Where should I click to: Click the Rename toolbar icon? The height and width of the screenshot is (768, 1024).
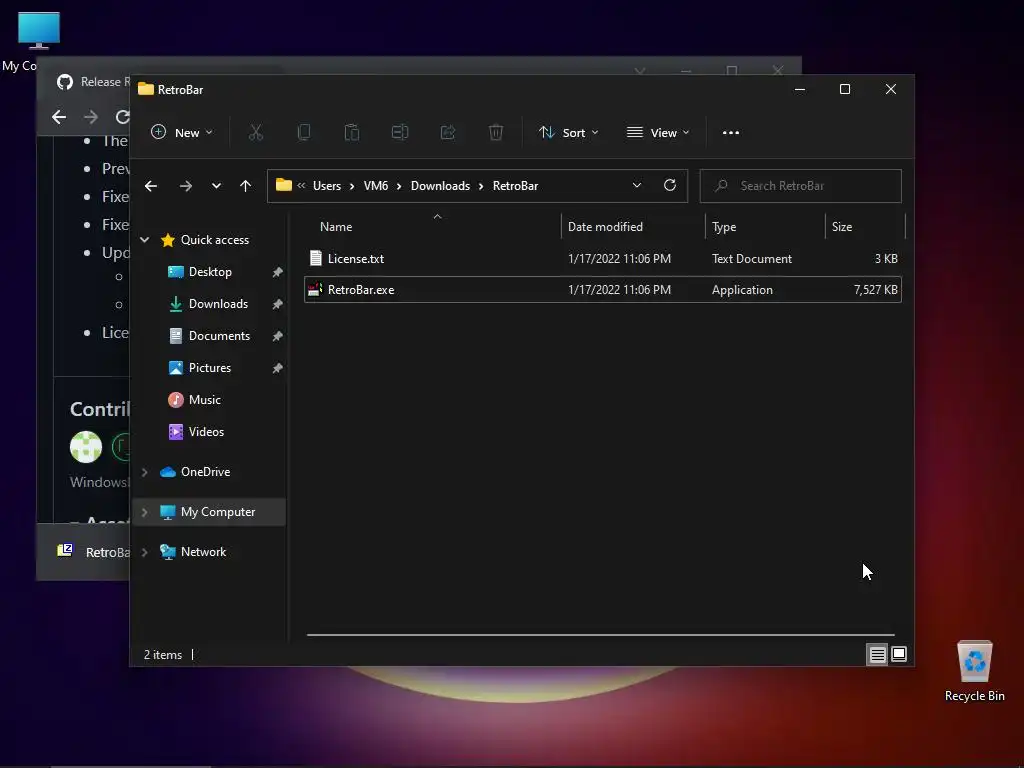(400, 133)
